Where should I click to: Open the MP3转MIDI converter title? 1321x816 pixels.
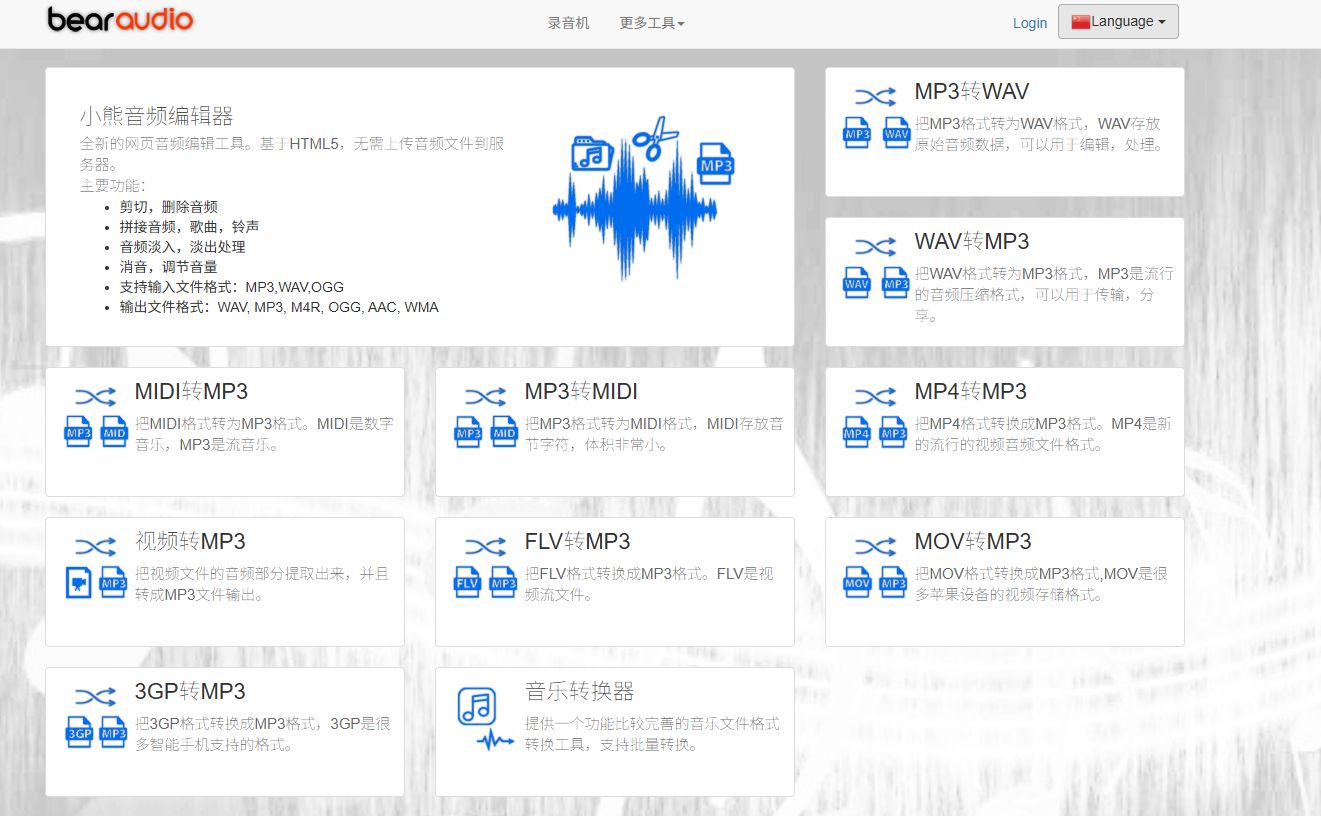581,392
